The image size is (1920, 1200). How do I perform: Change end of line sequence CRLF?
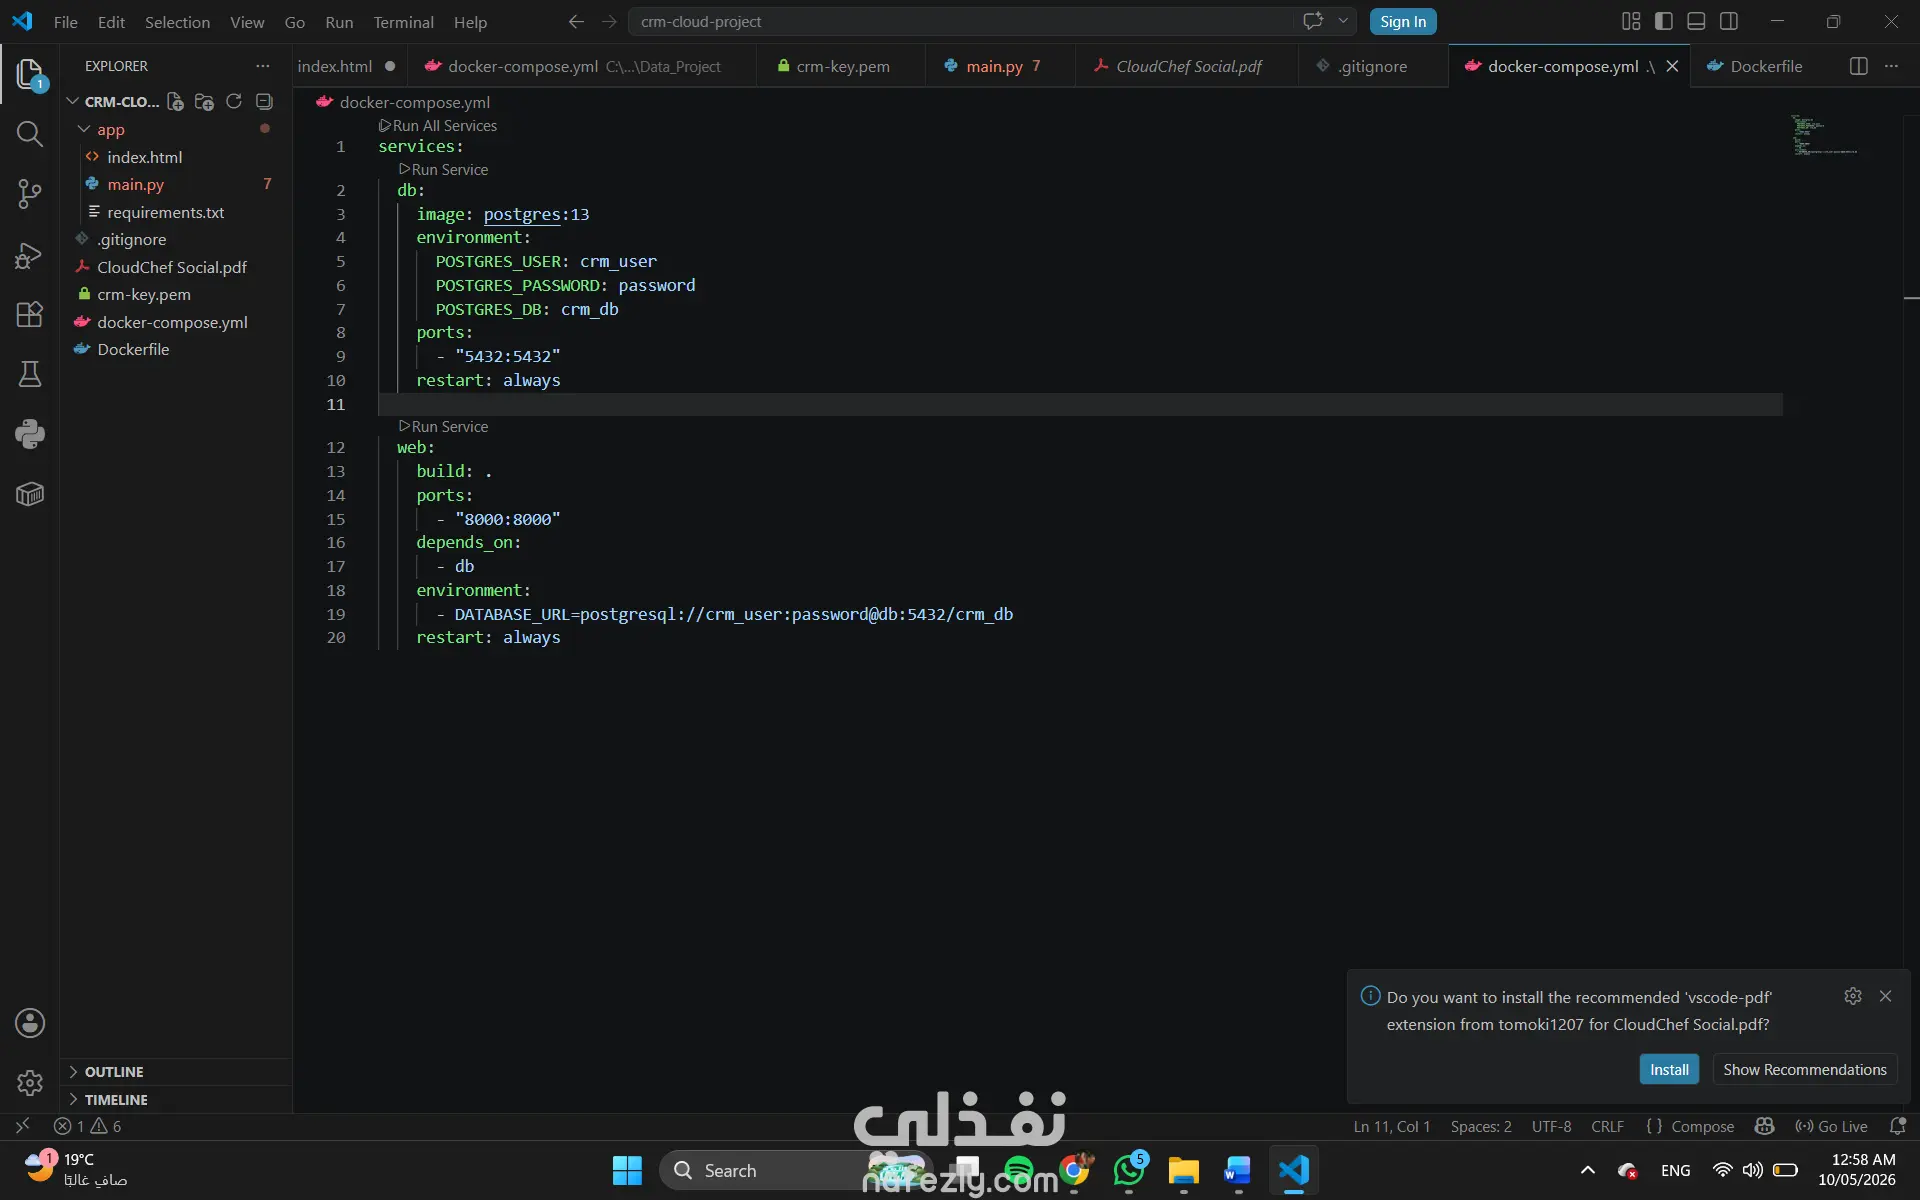pos(1607,1126)
